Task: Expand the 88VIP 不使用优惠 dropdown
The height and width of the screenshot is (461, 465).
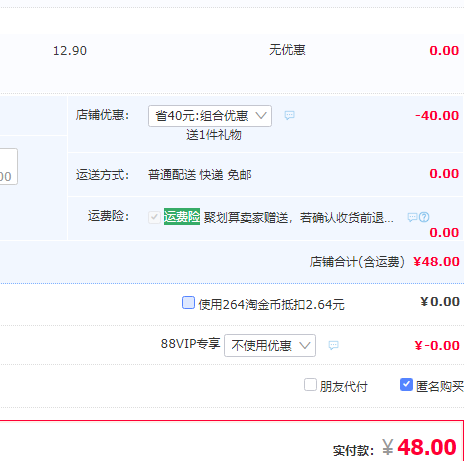Action: coord(270,345)
